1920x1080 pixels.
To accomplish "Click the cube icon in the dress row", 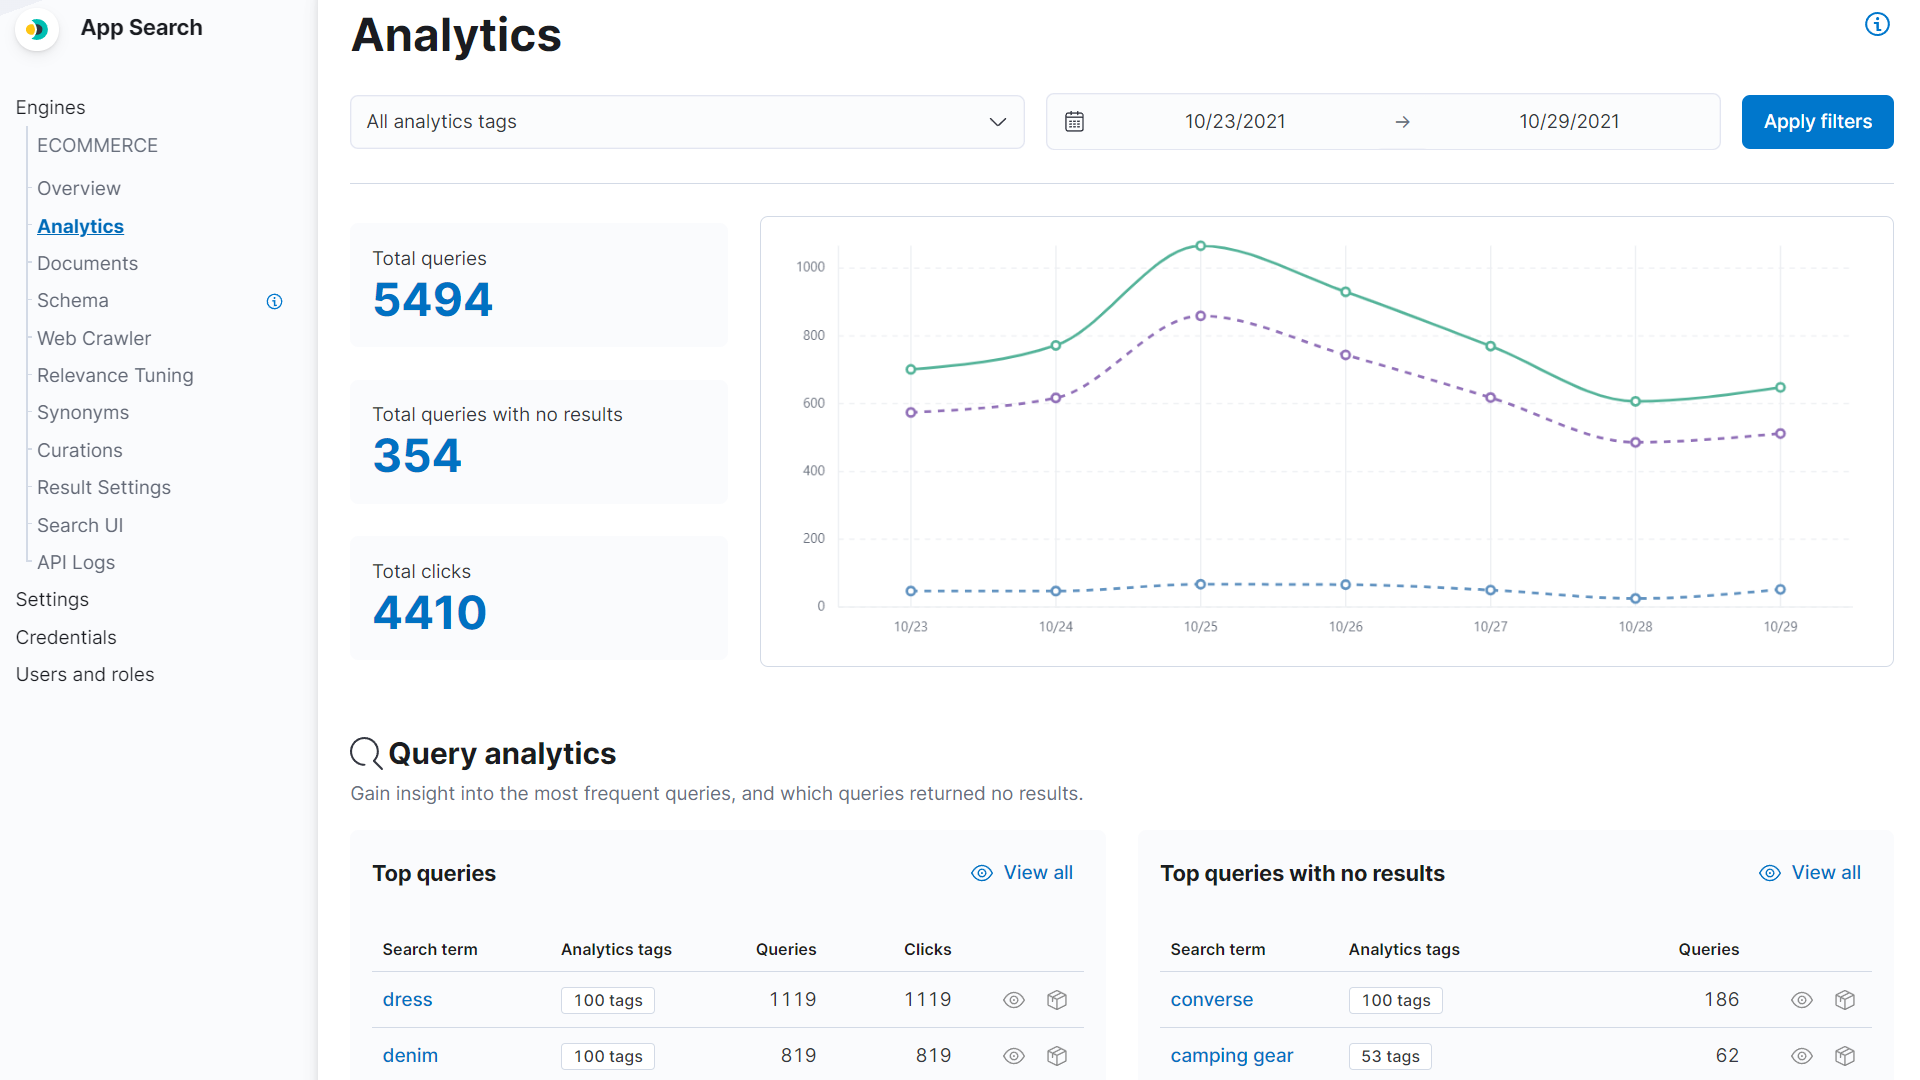I will (1057, 1000).
